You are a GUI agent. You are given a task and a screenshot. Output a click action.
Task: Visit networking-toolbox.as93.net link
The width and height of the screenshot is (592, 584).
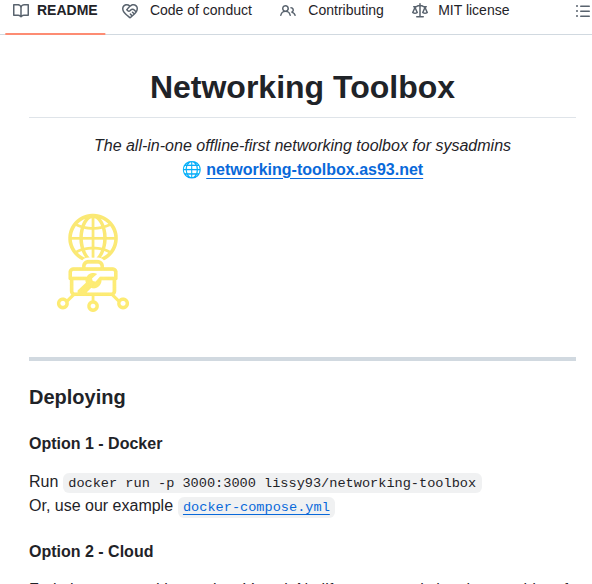click(314, 169)
